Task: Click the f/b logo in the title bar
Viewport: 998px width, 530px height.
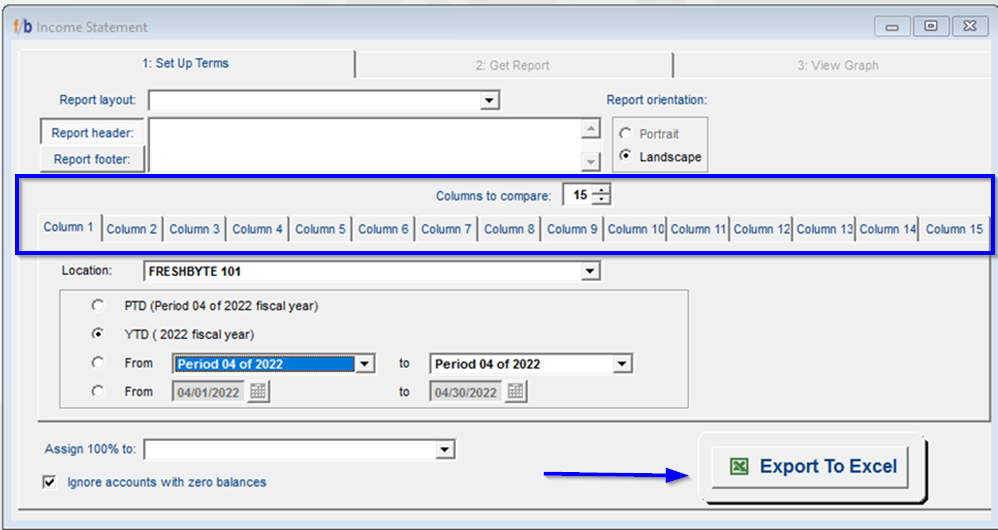Action: tap(23, 27)
